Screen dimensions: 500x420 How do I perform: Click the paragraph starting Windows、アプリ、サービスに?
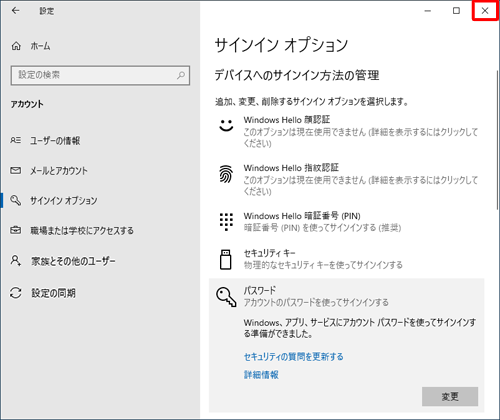click(360, 328)
